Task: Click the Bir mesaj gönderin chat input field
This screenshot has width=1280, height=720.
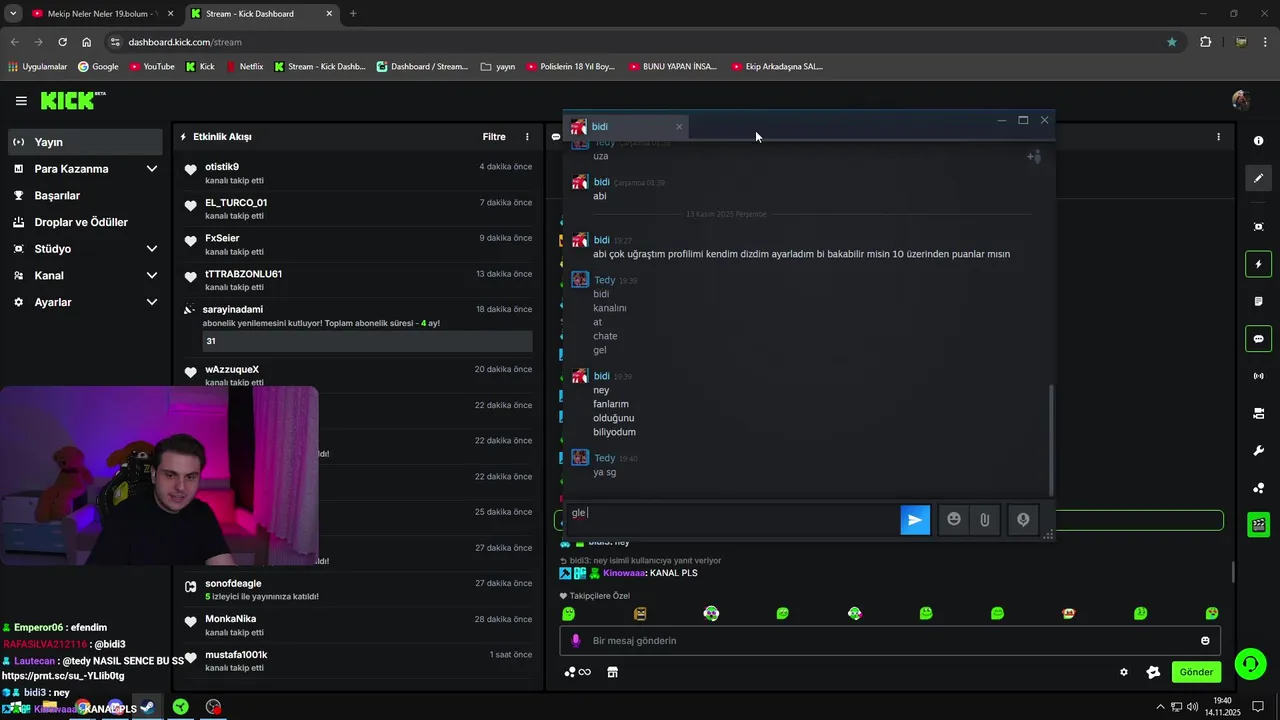Action: (889, 641)
